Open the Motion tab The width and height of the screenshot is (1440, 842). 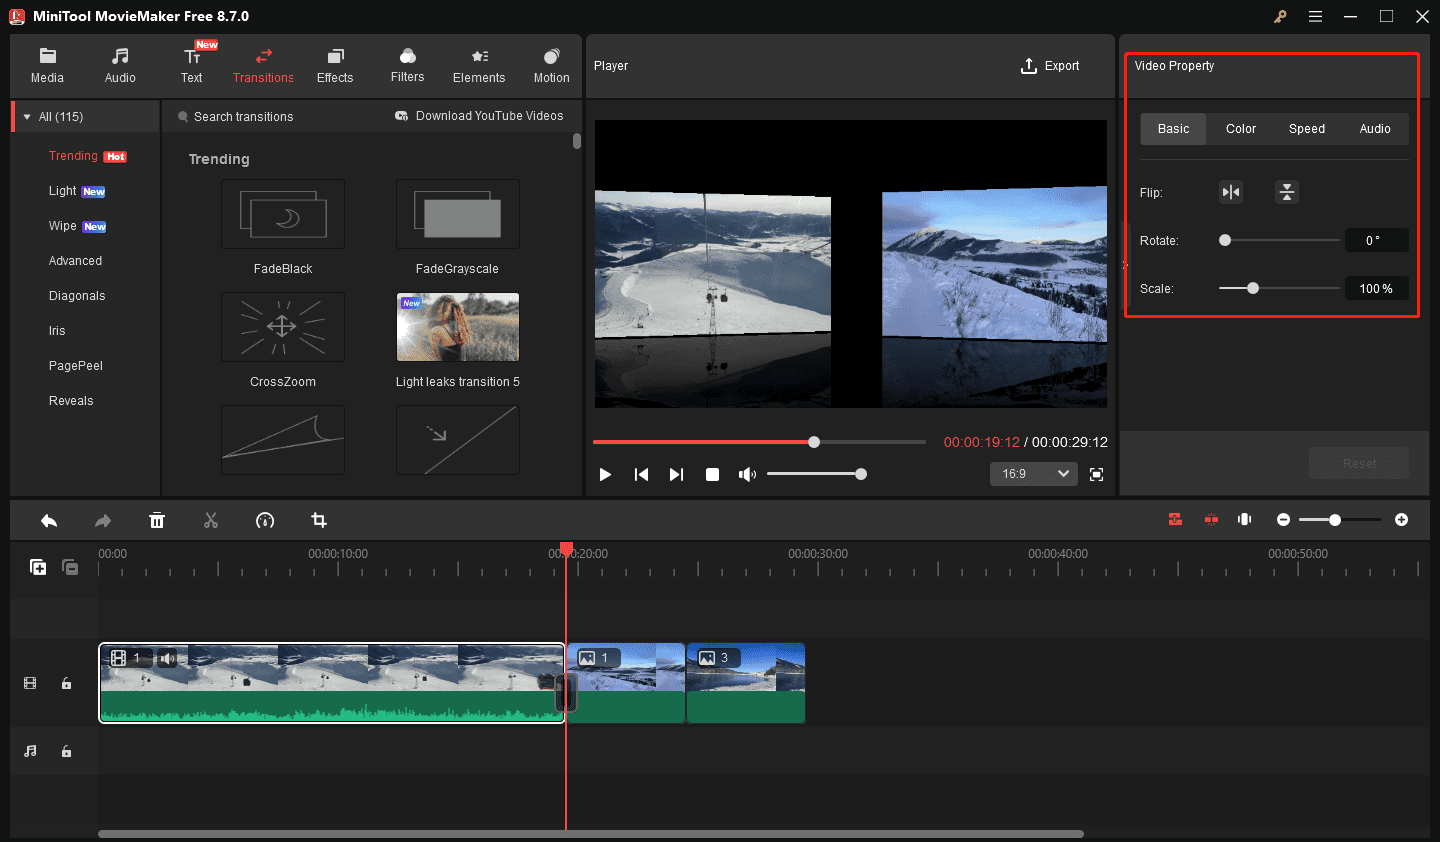pyautogui.click(x=551, y=65)
